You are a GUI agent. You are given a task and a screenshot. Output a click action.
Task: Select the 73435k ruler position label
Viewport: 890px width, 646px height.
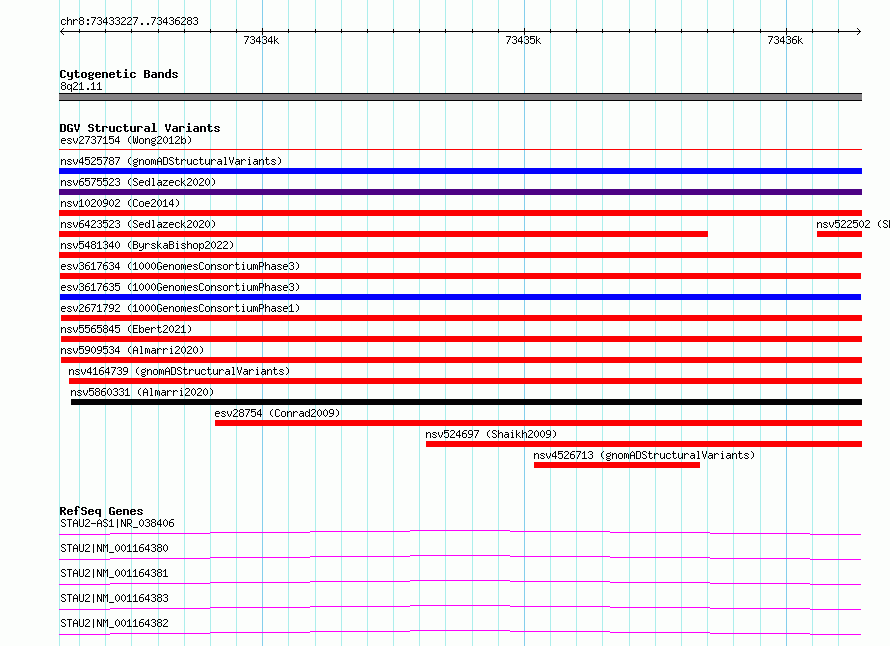pos(523,40)
